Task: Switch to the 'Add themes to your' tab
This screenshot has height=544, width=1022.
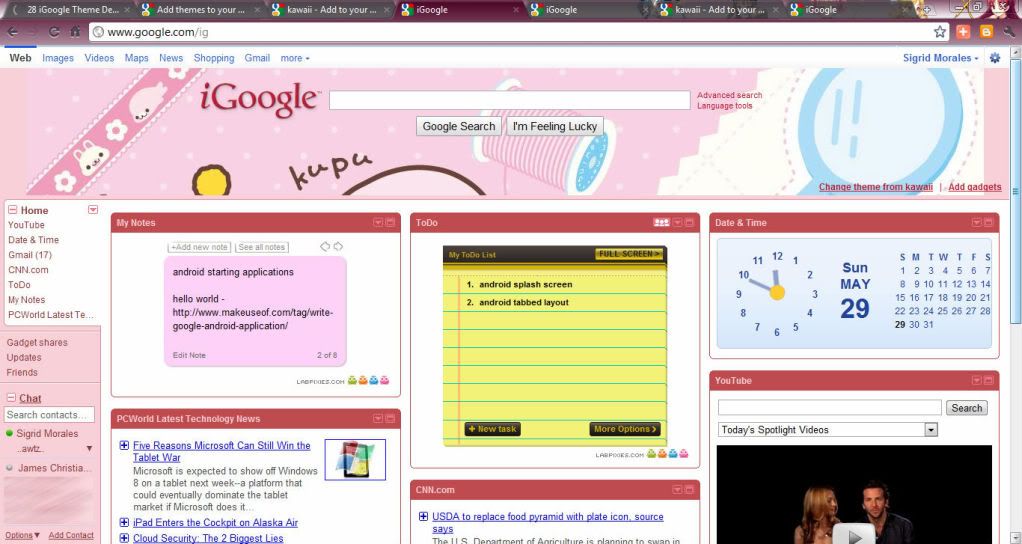Action: point(200,10)
